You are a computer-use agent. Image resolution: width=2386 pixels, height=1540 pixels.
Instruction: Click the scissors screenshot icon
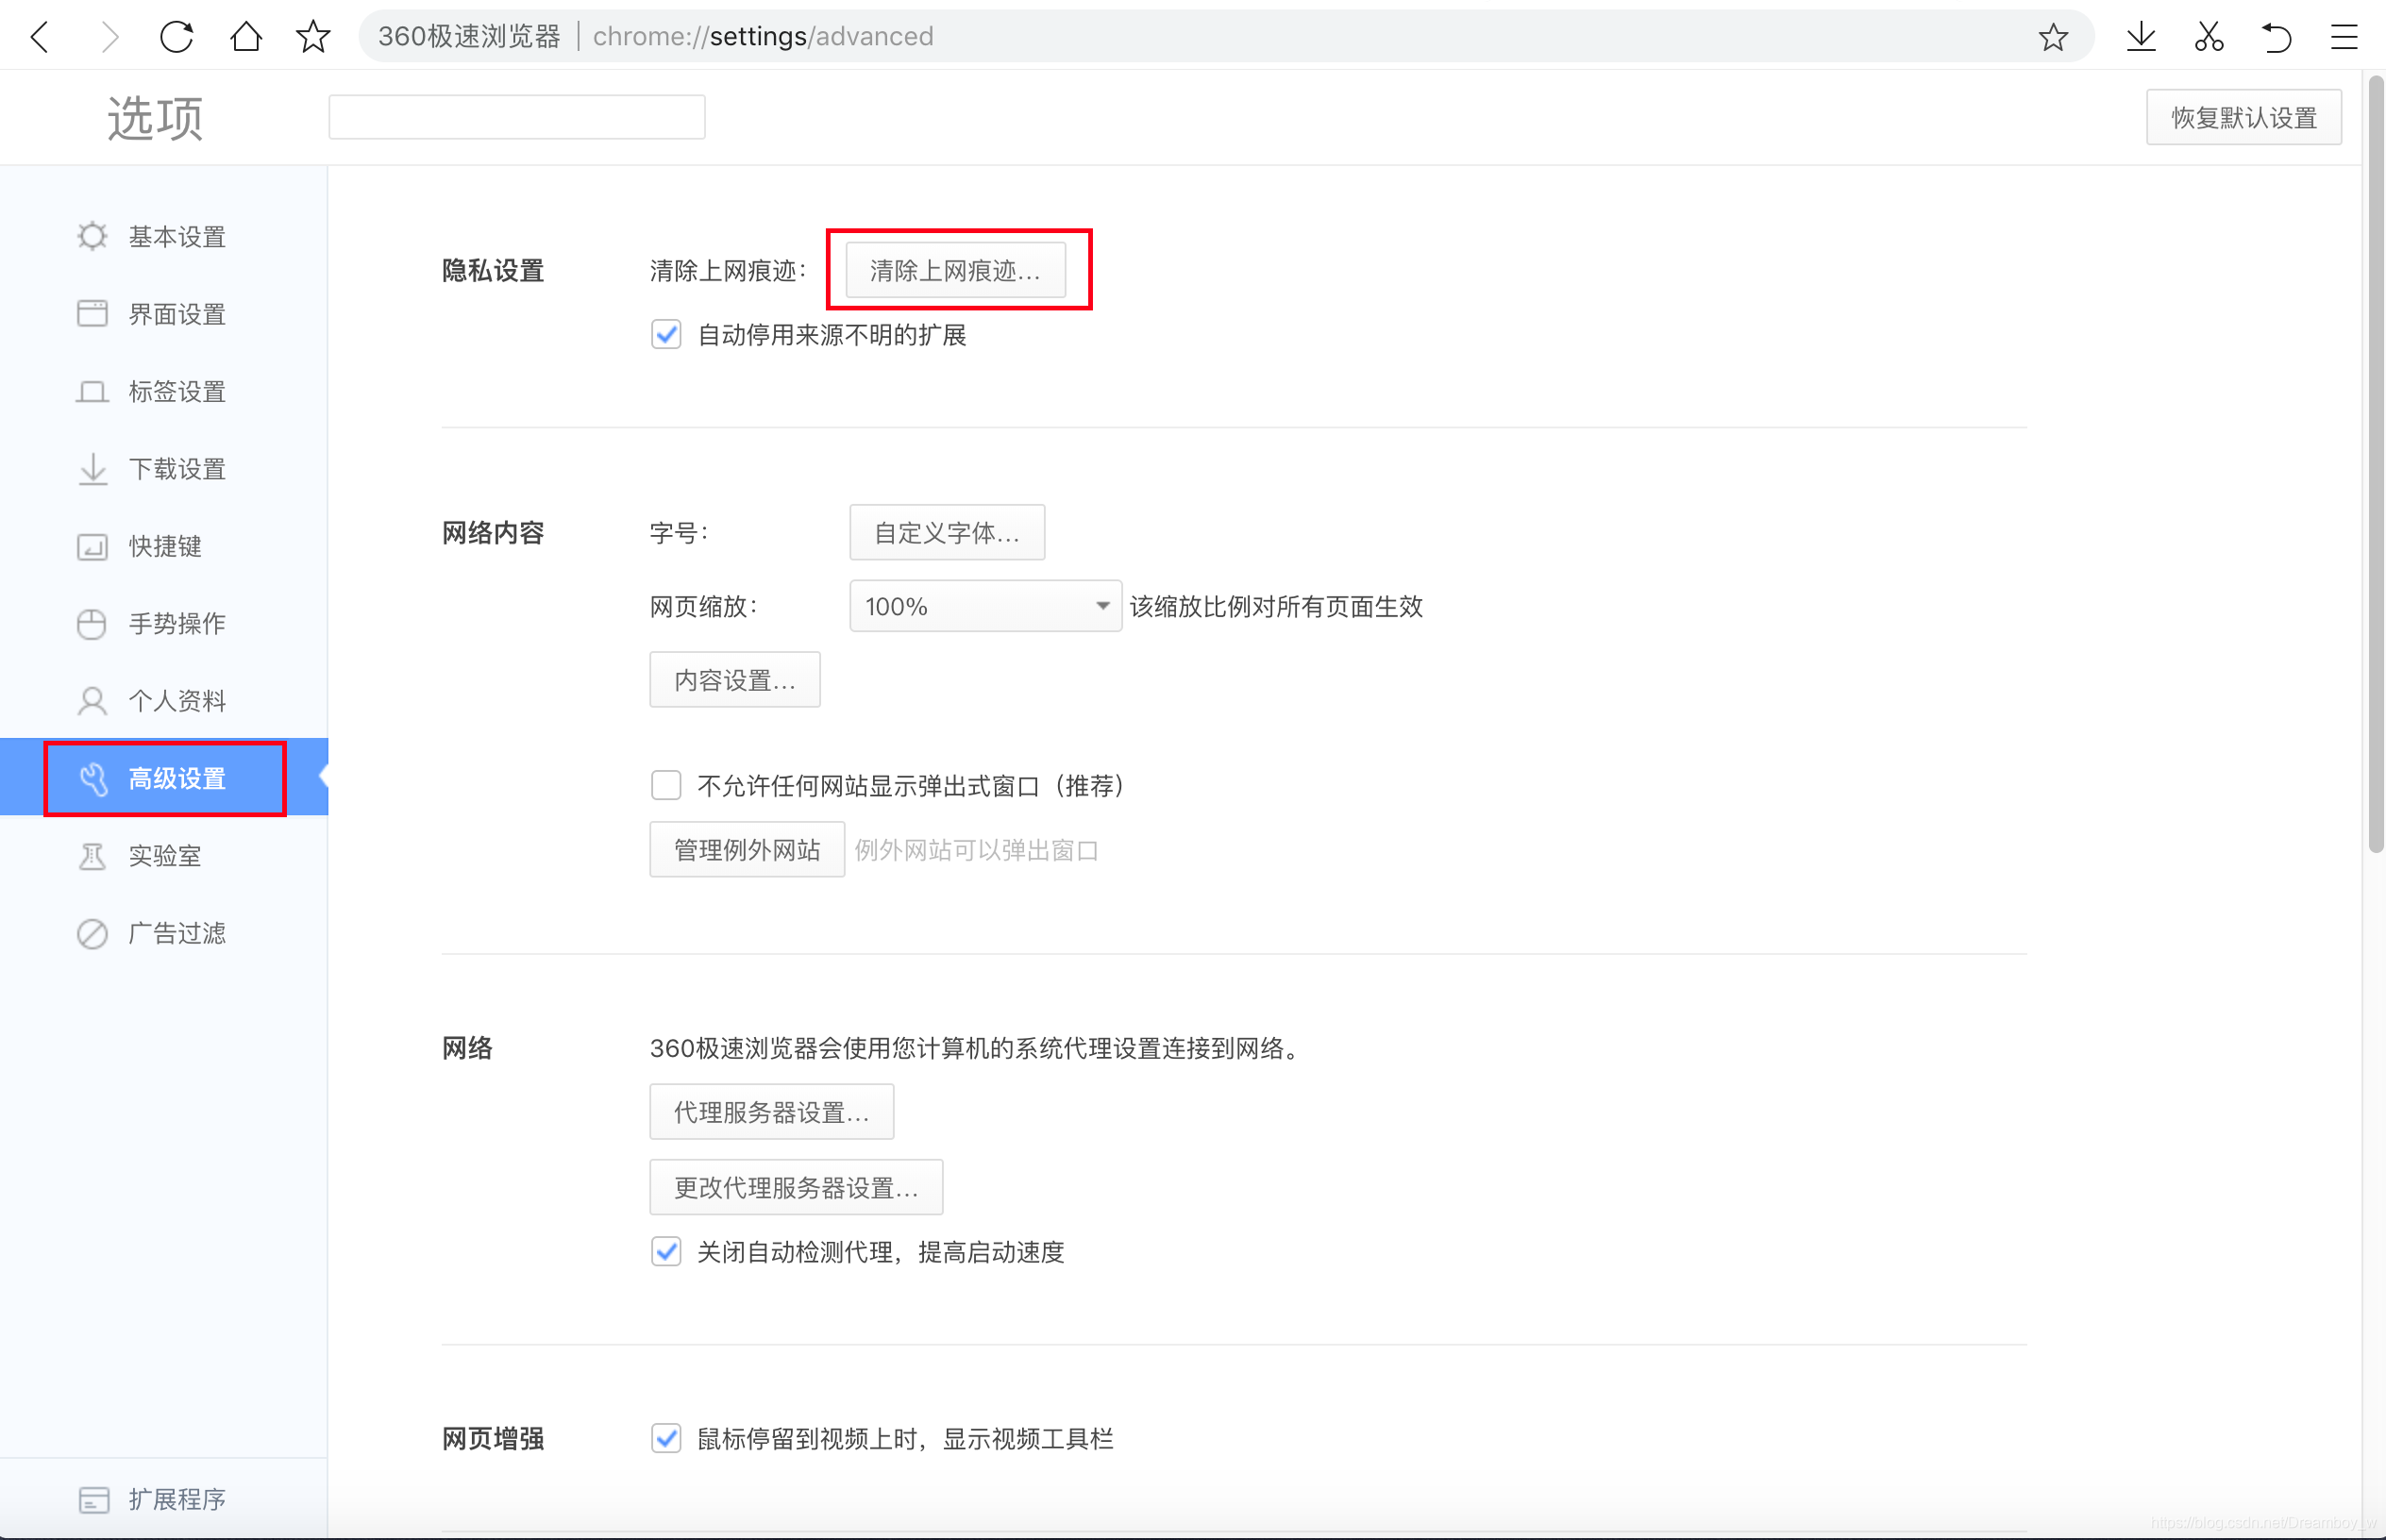2208,37
